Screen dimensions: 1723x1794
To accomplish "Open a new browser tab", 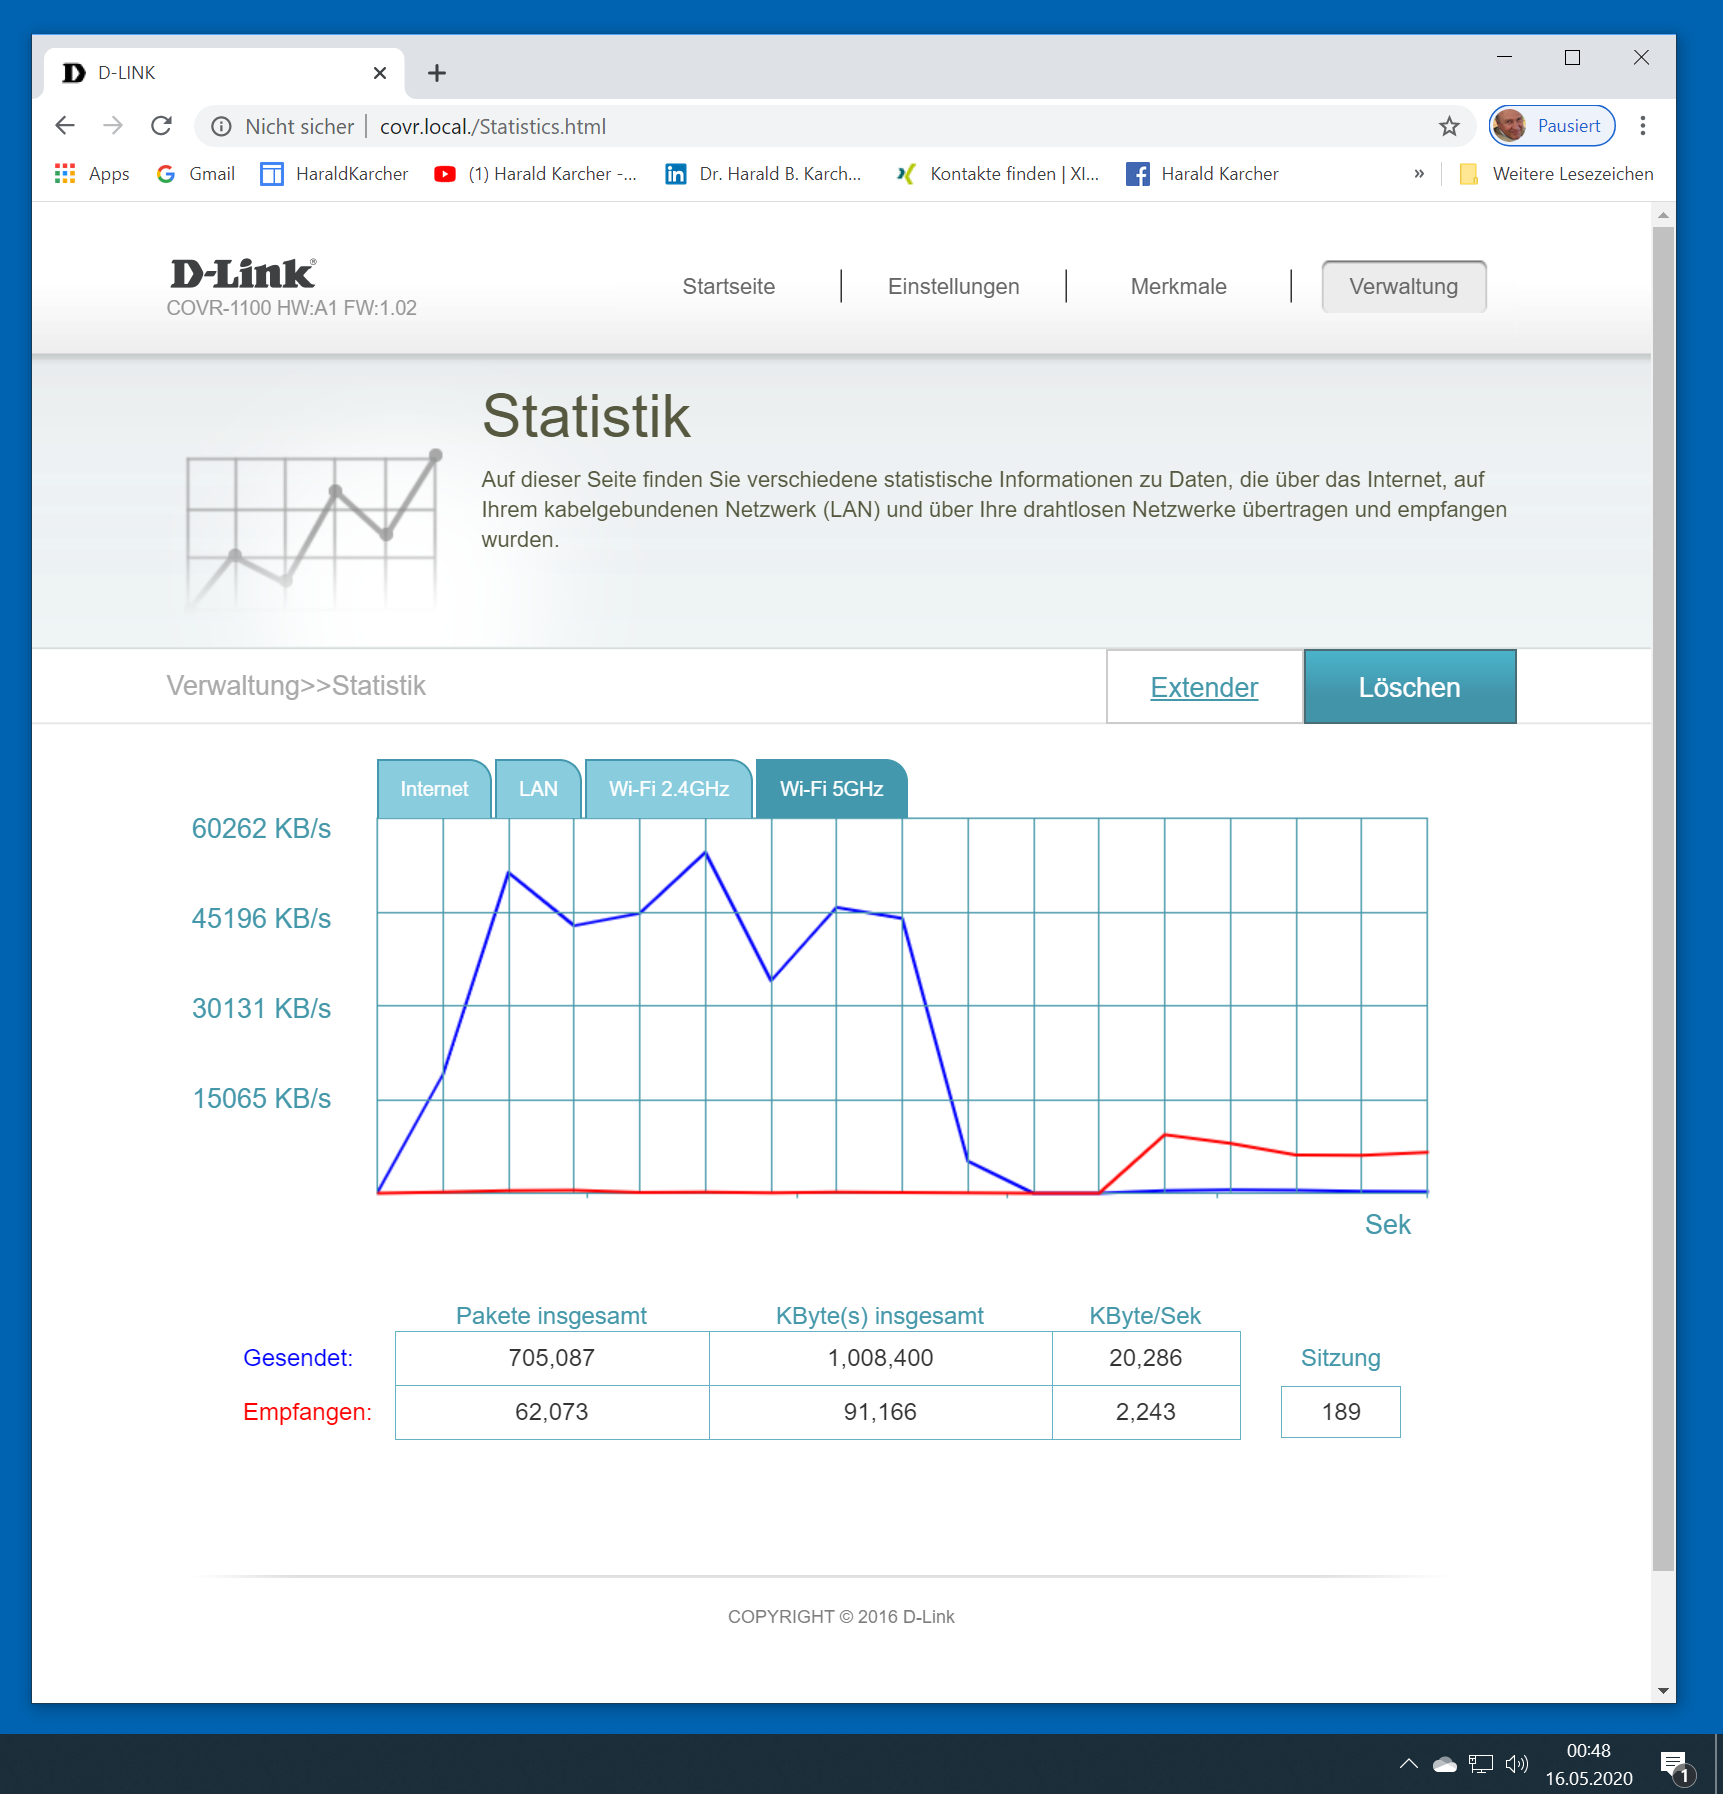I will point(437,73).
